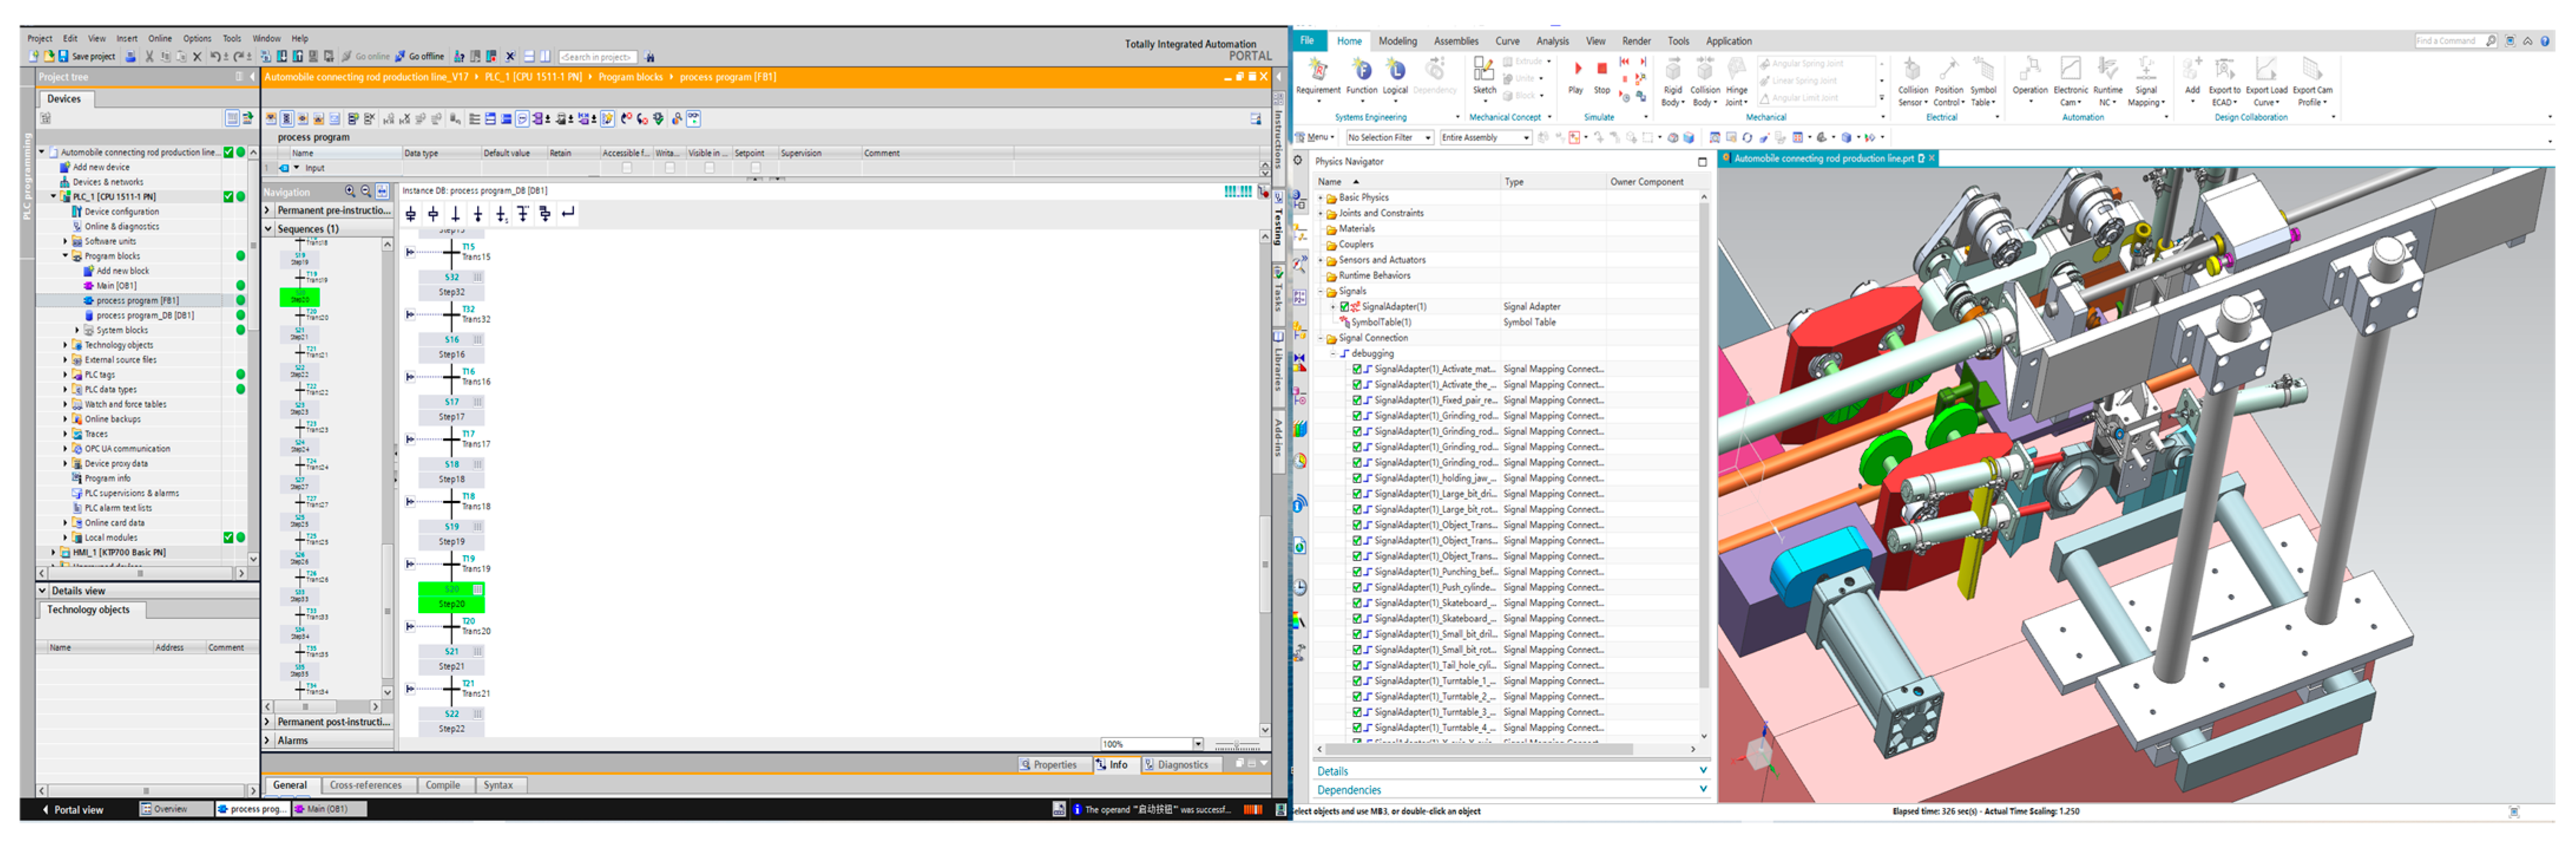Toggle SignalAdapter(1)_Push_cylinde connection checkbox
This screenshot has width=2576, height=845.
click(x=1357, y=588)
